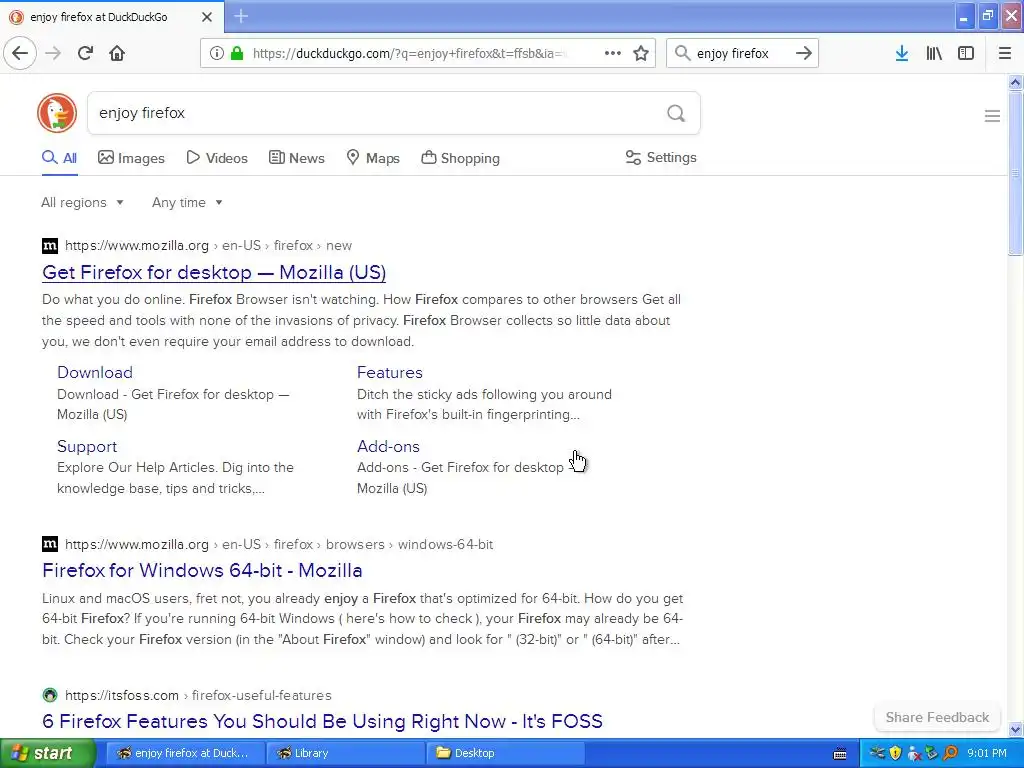Switch to Desktop folder in taskbar

pos(505,753)
